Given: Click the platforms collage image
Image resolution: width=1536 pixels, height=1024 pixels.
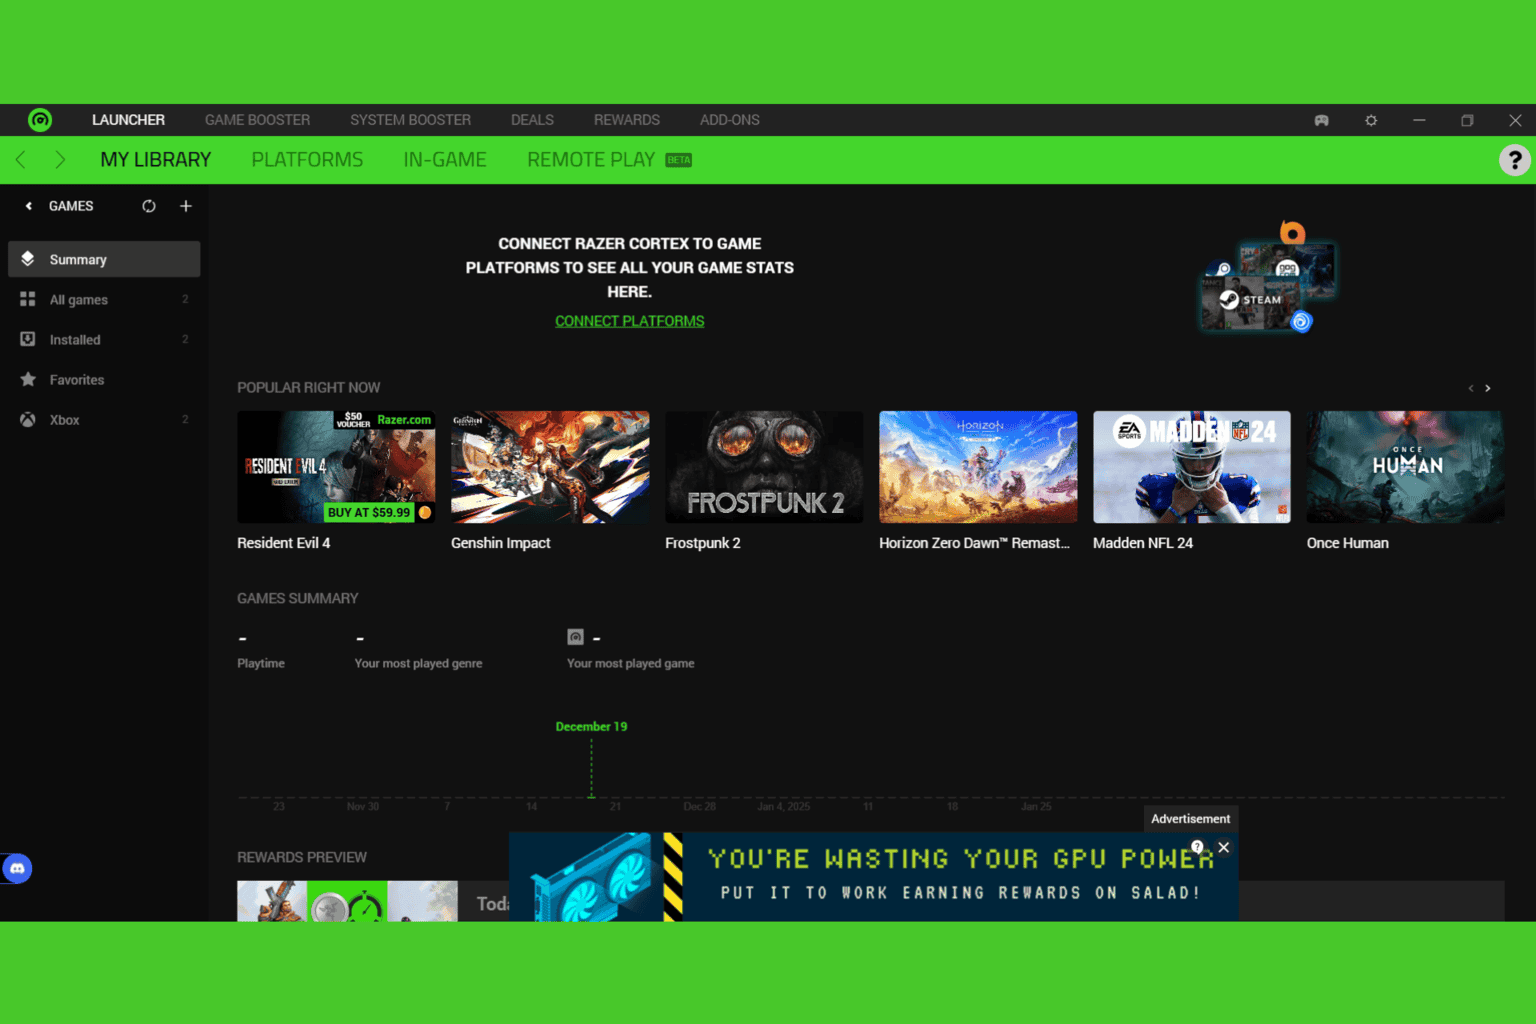Looking at the screenshot, I should pyautogui.click(x=1267, y=278).
